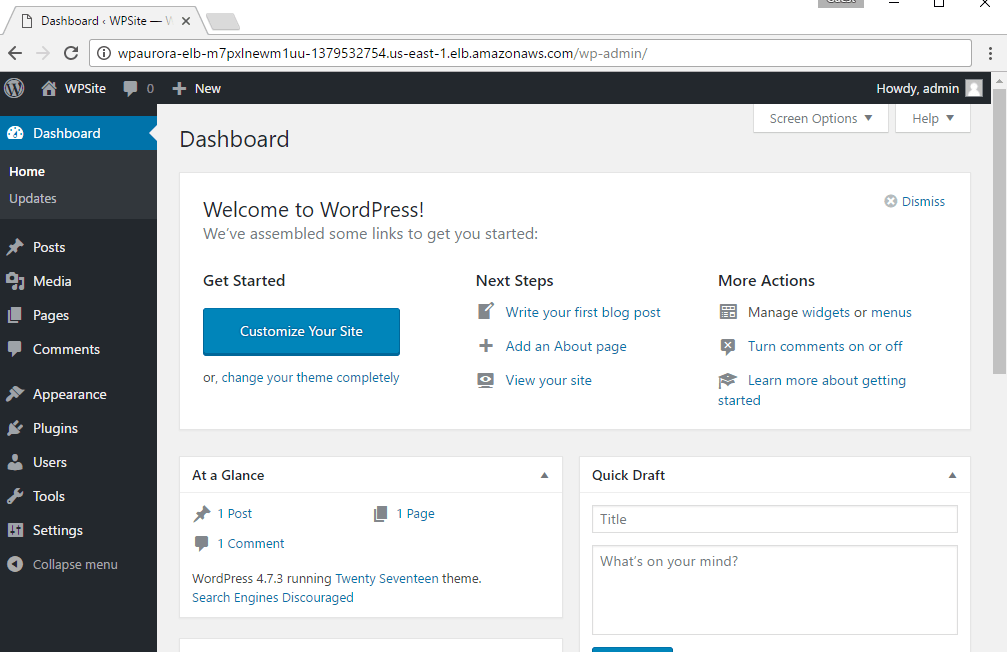Dismiss the Welcome to WordPress panel

(x=914, y=201)
